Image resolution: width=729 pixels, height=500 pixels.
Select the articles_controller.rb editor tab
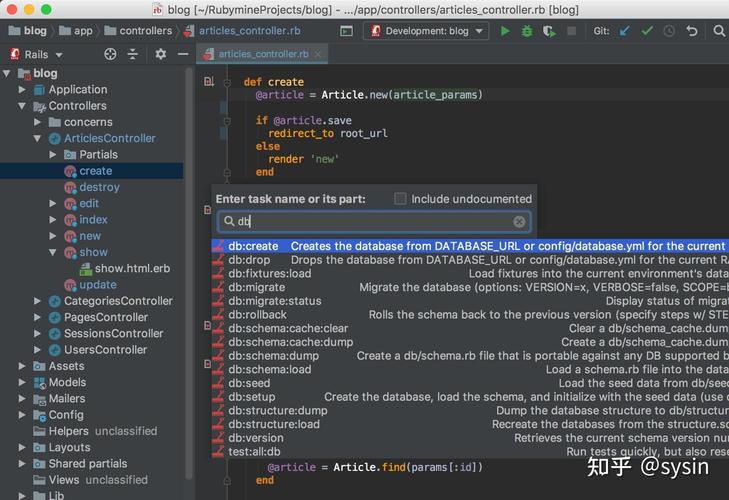pos(263,54)
